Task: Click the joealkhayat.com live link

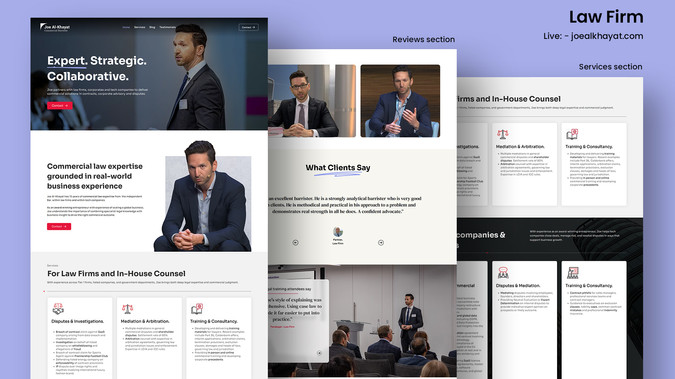Action: (607, 36)
